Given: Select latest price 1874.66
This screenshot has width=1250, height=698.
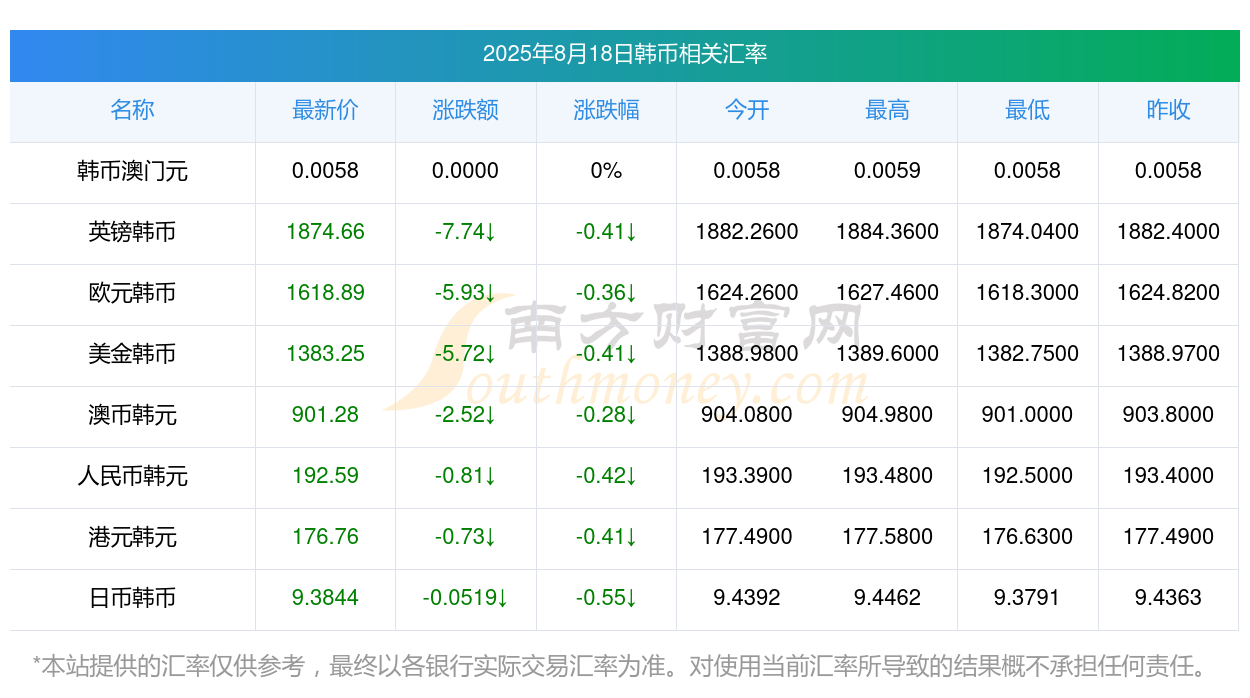Looking at the screenshot, I should [x=325, y=232].
